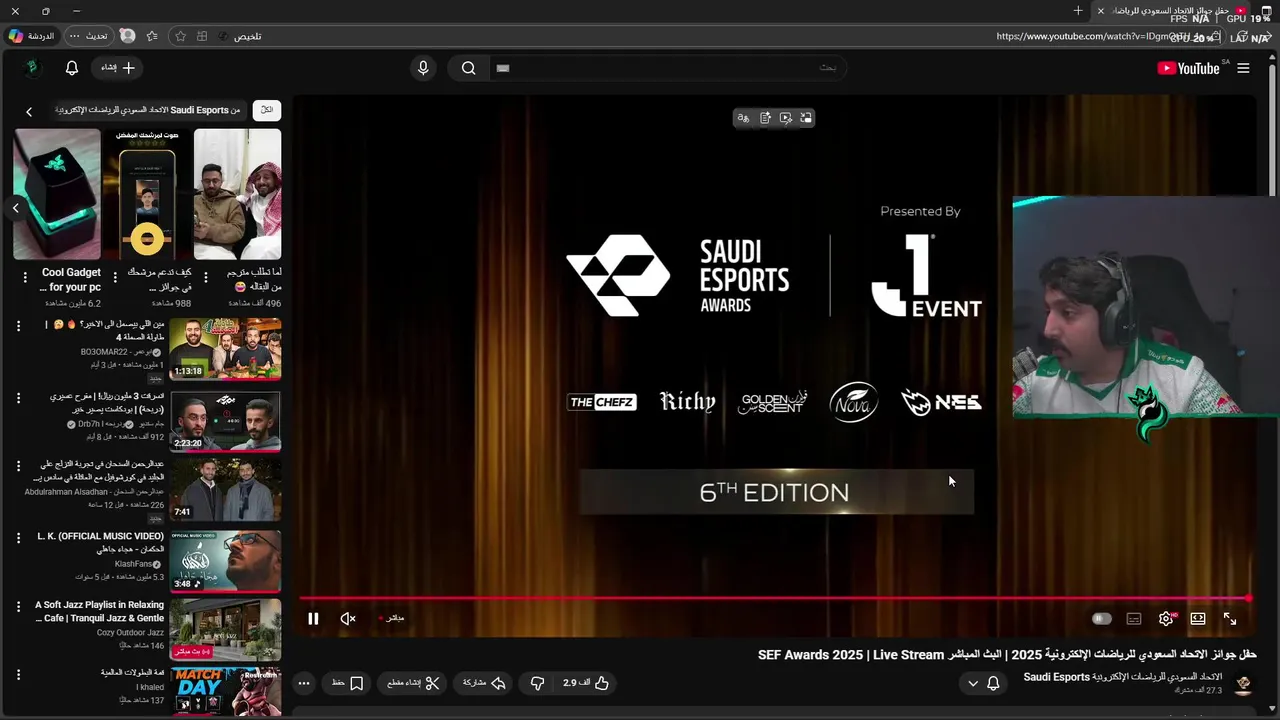The image size is (1280, 720).
Task: Open more actions three-dot menu under video
Action: pyautogui.click(x=304, y=683)
